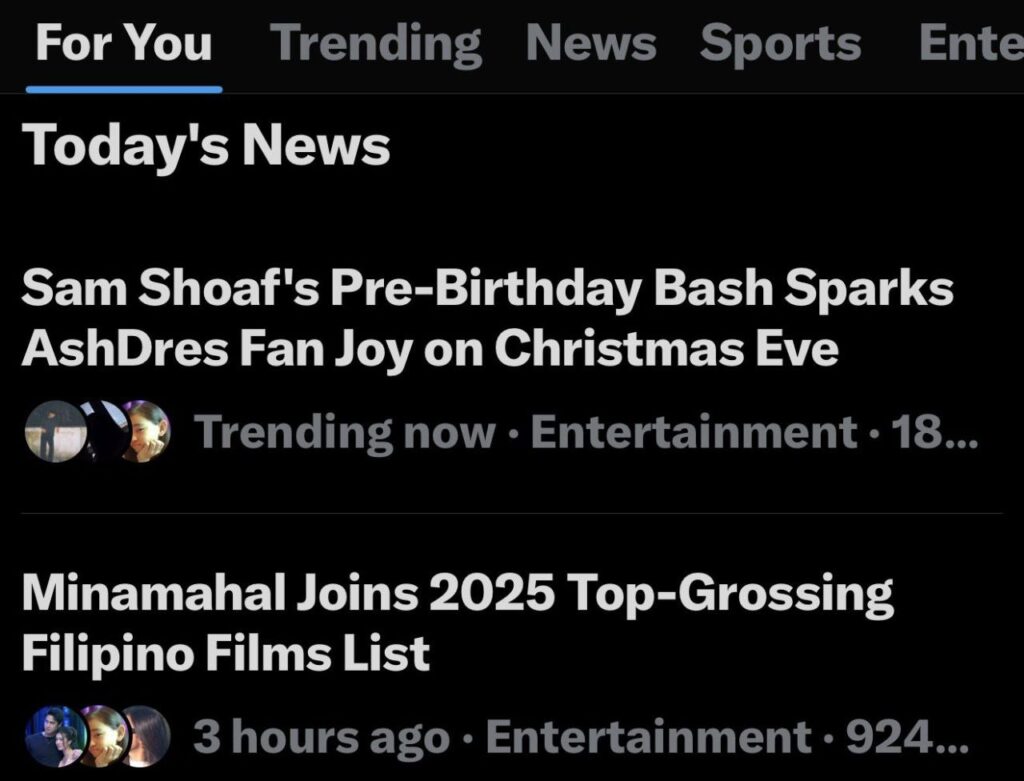
Task: Select the For You tab
Action: tap(123, 44)
